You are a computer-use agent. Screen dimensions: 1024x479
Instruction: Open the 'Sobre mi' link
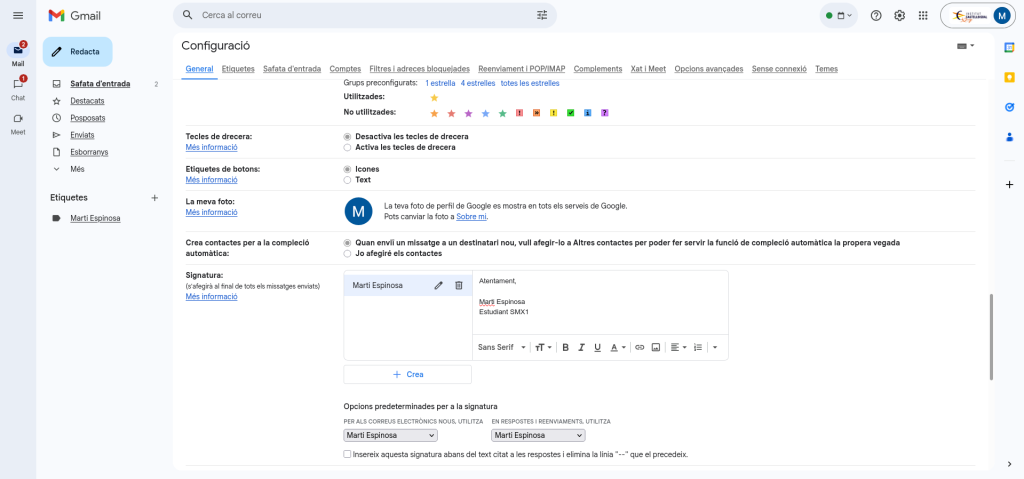coord(472,217)
